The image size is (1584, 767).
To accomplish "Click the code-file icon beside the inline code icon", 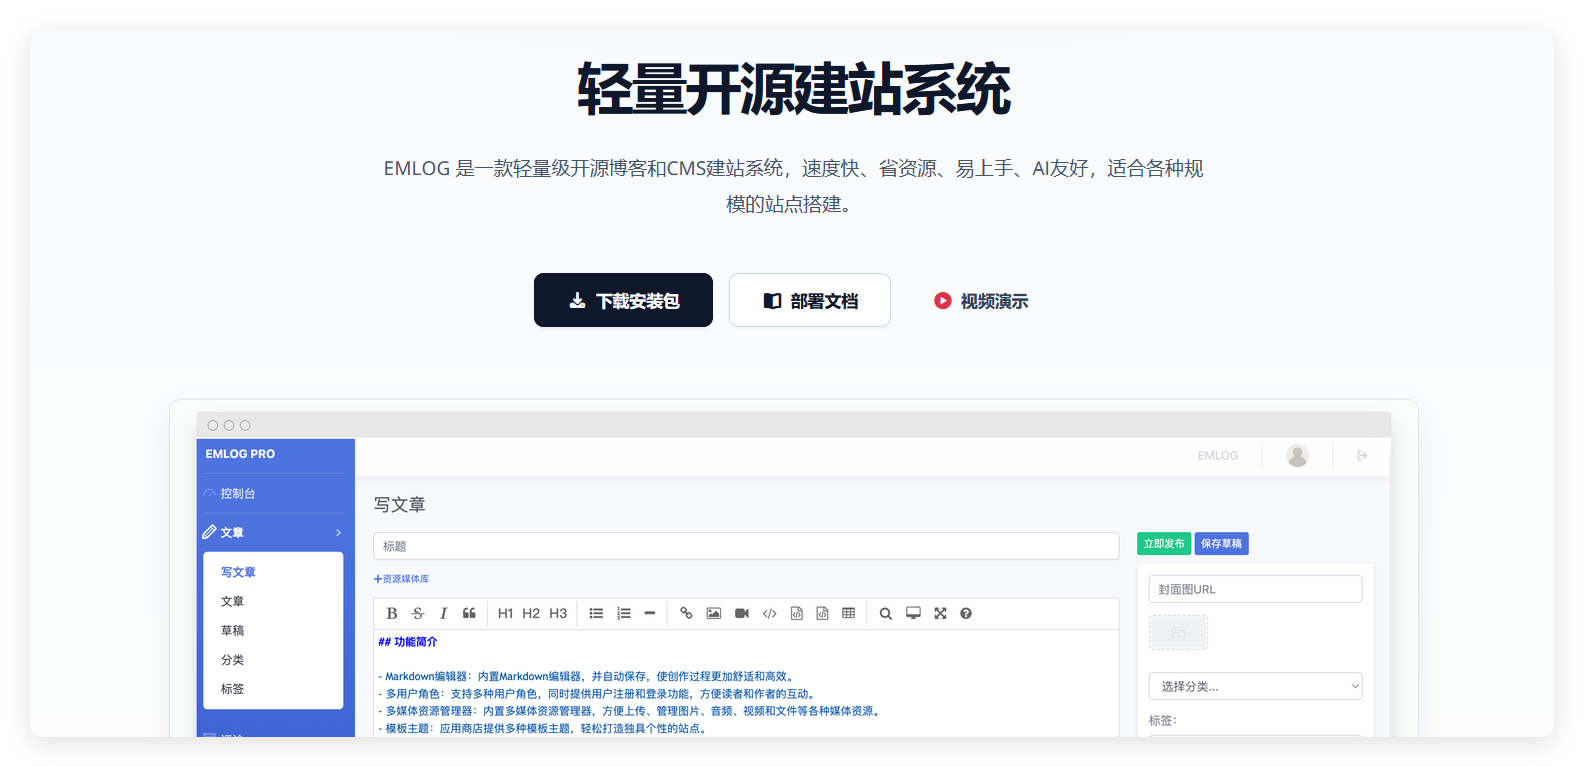I will 797,613.
